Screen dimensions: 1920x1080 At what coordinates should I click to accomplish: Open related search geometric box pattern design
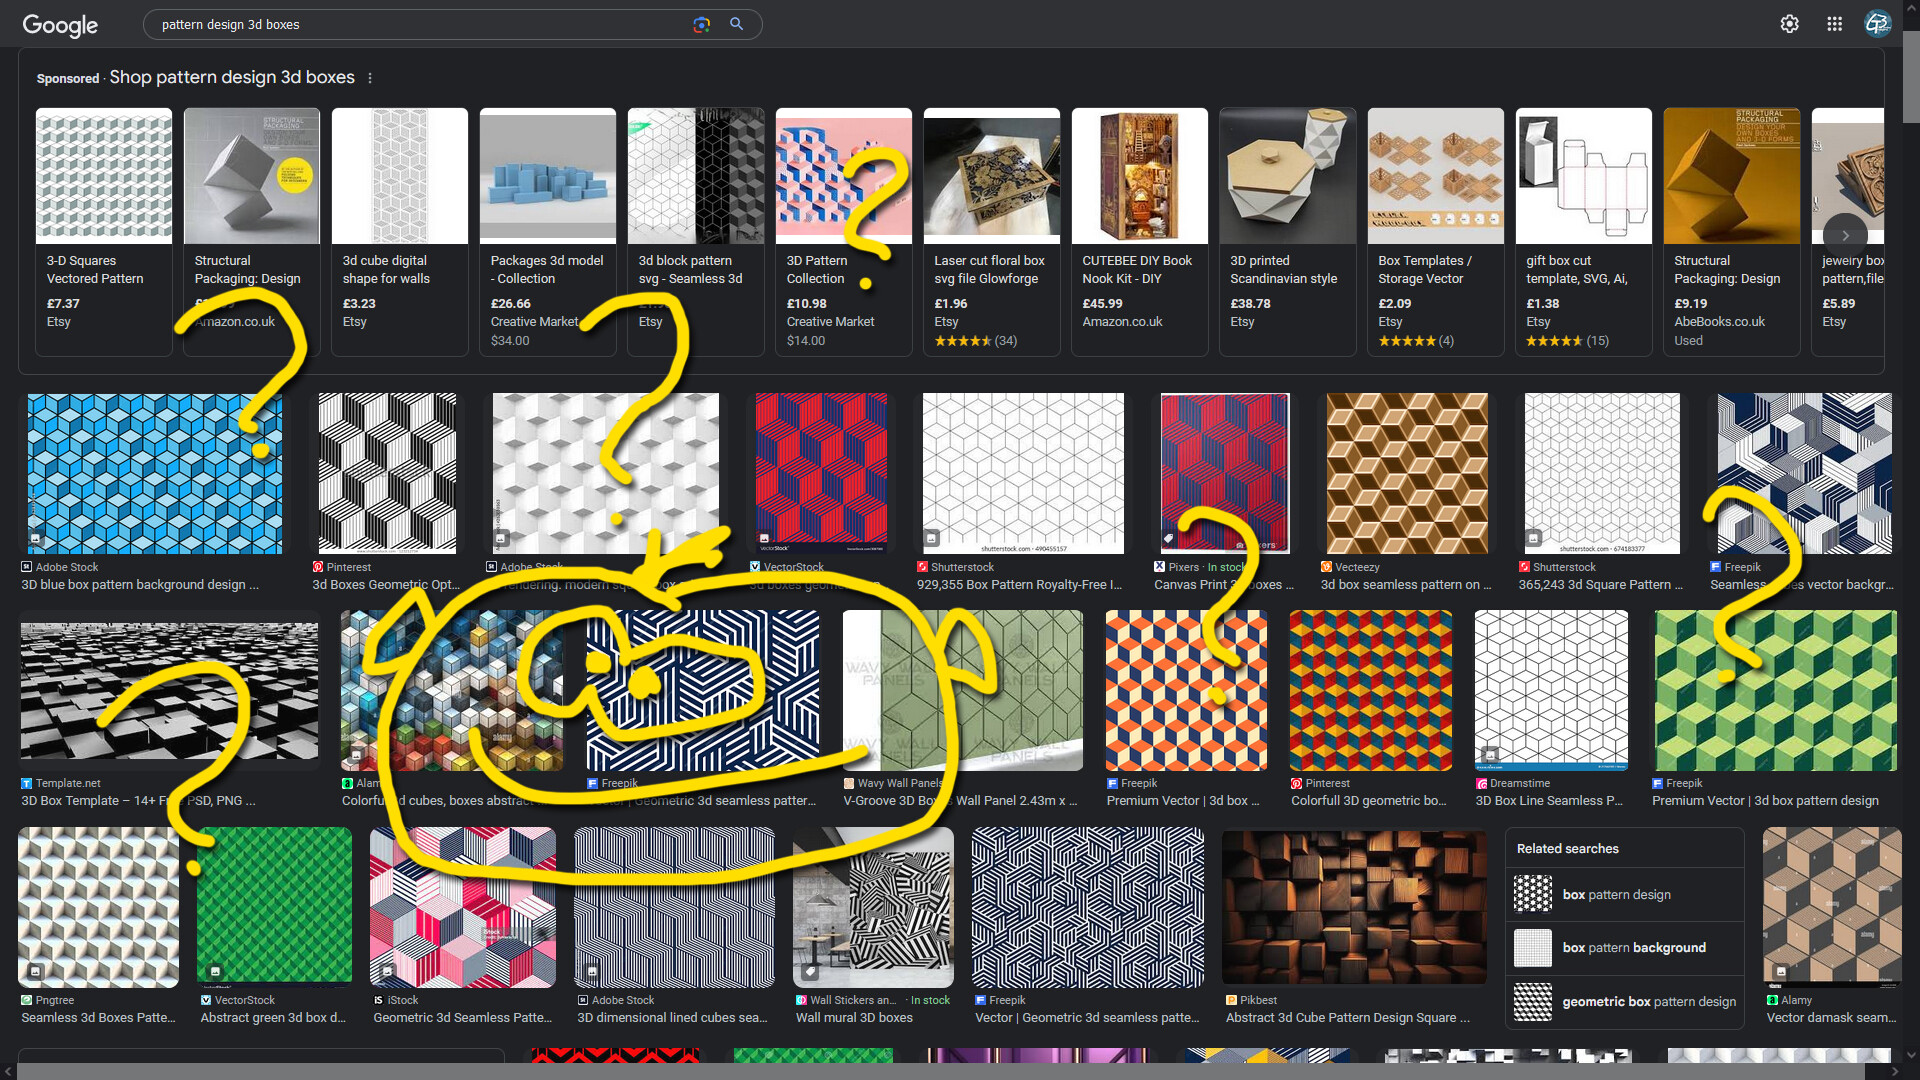coord(1648,1001)
